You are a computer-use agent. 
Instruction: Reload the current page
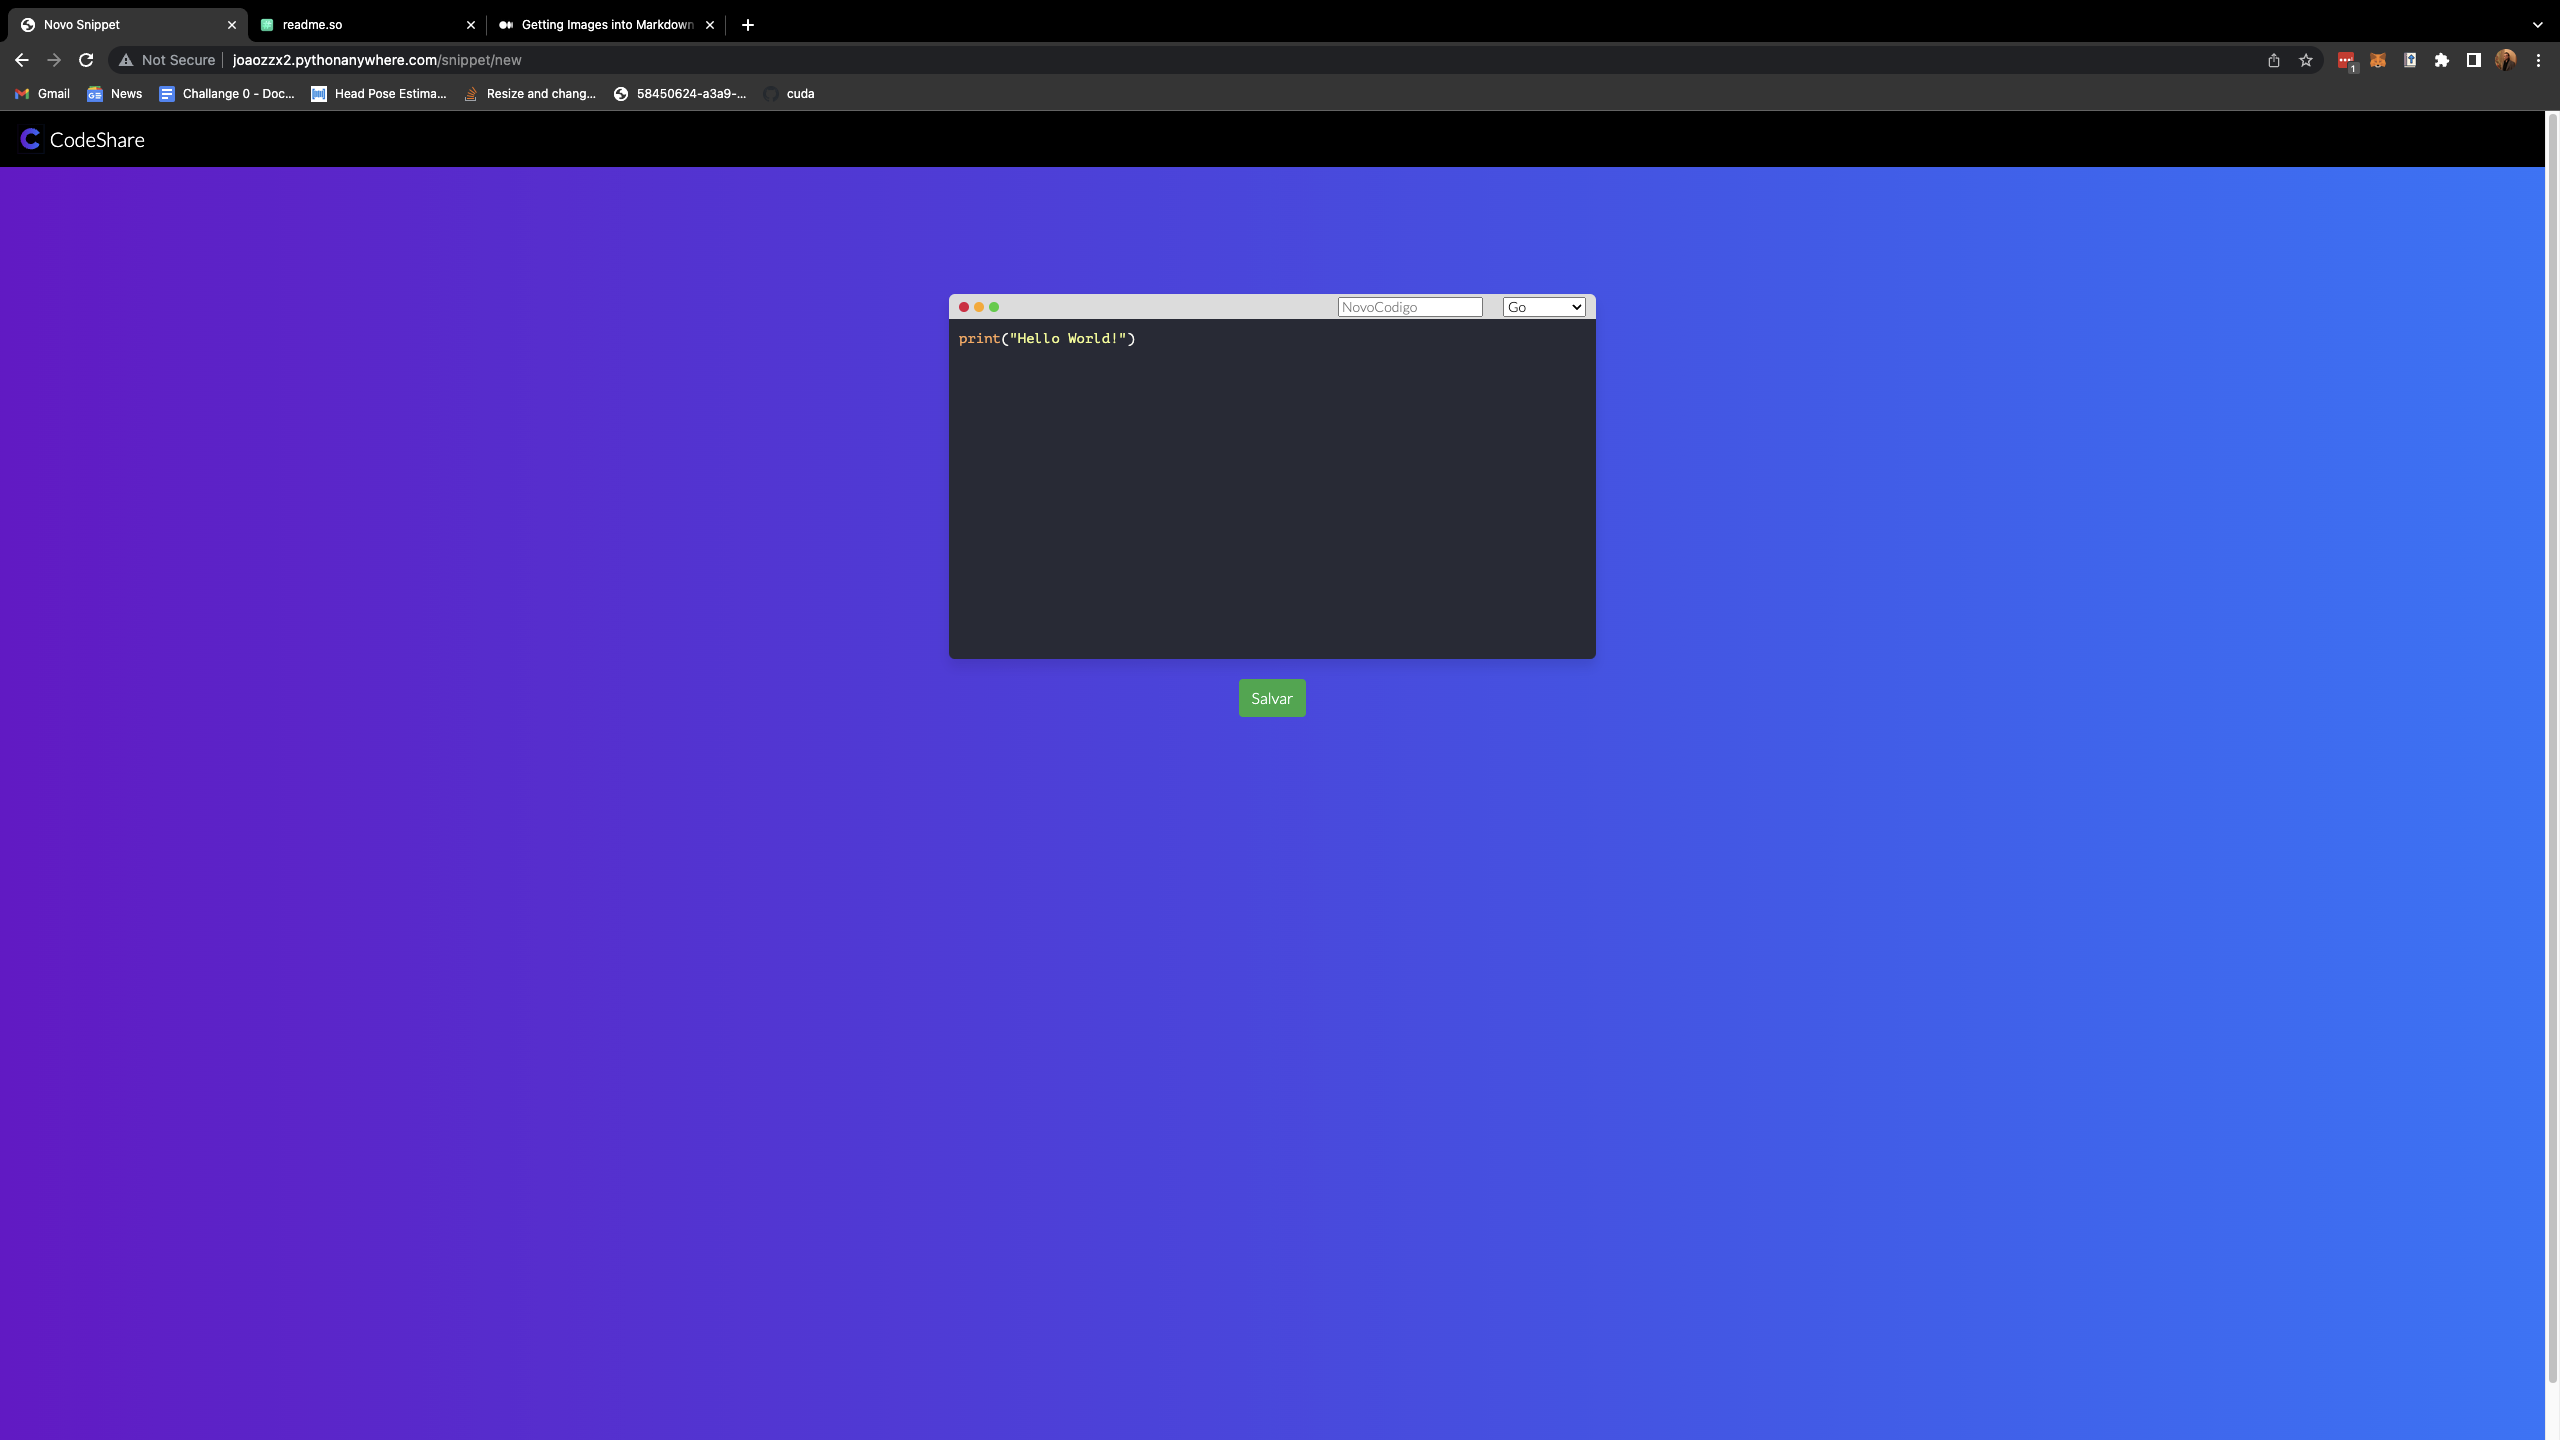point(86,60)
